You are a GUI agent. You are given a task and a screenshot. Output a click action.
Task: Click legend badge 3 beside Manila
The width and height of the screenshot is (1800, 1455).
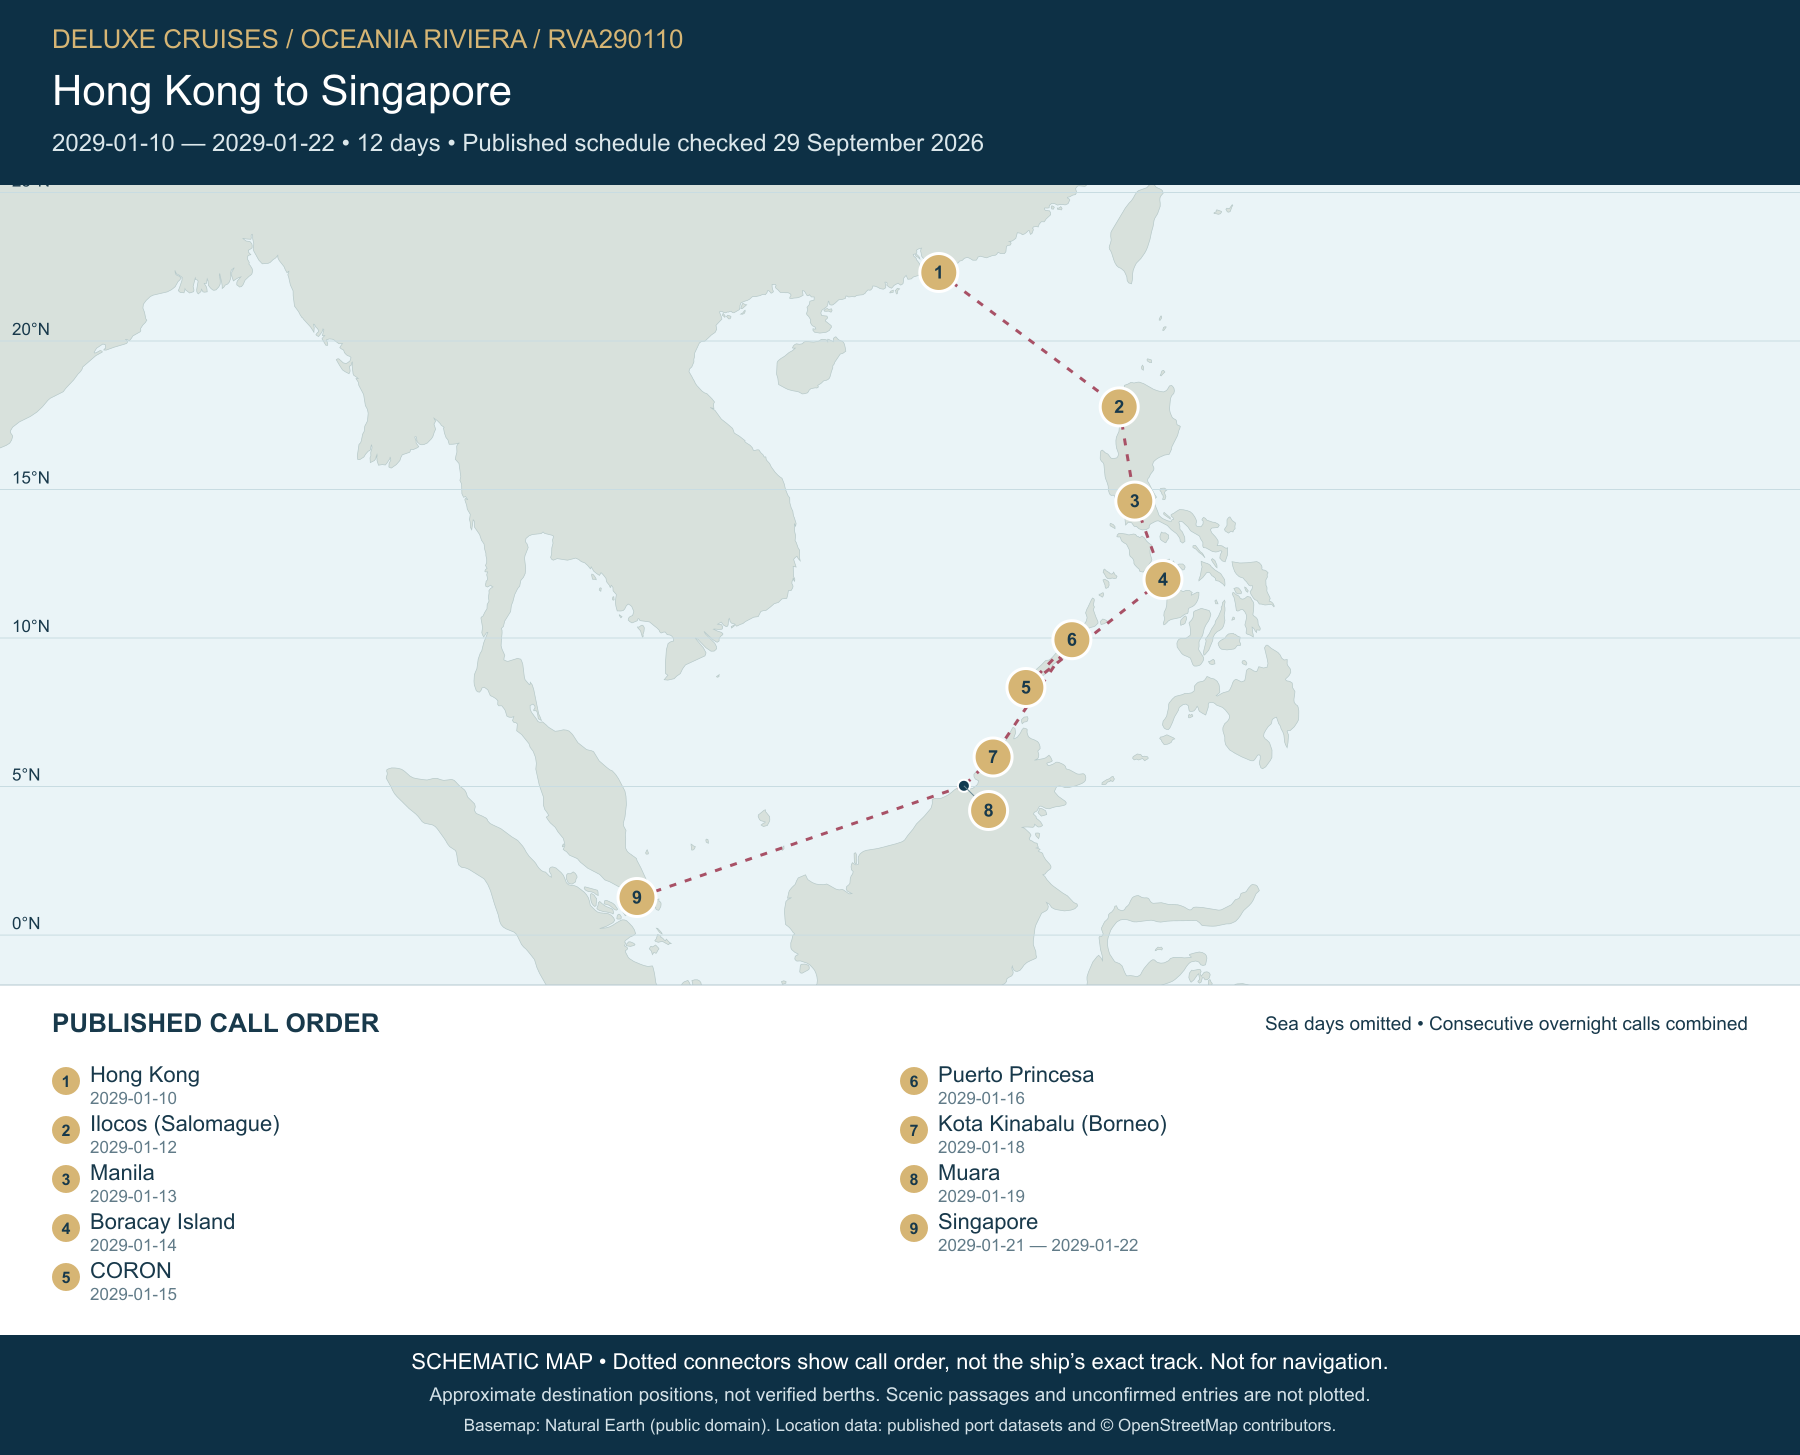click(66, 1179)
